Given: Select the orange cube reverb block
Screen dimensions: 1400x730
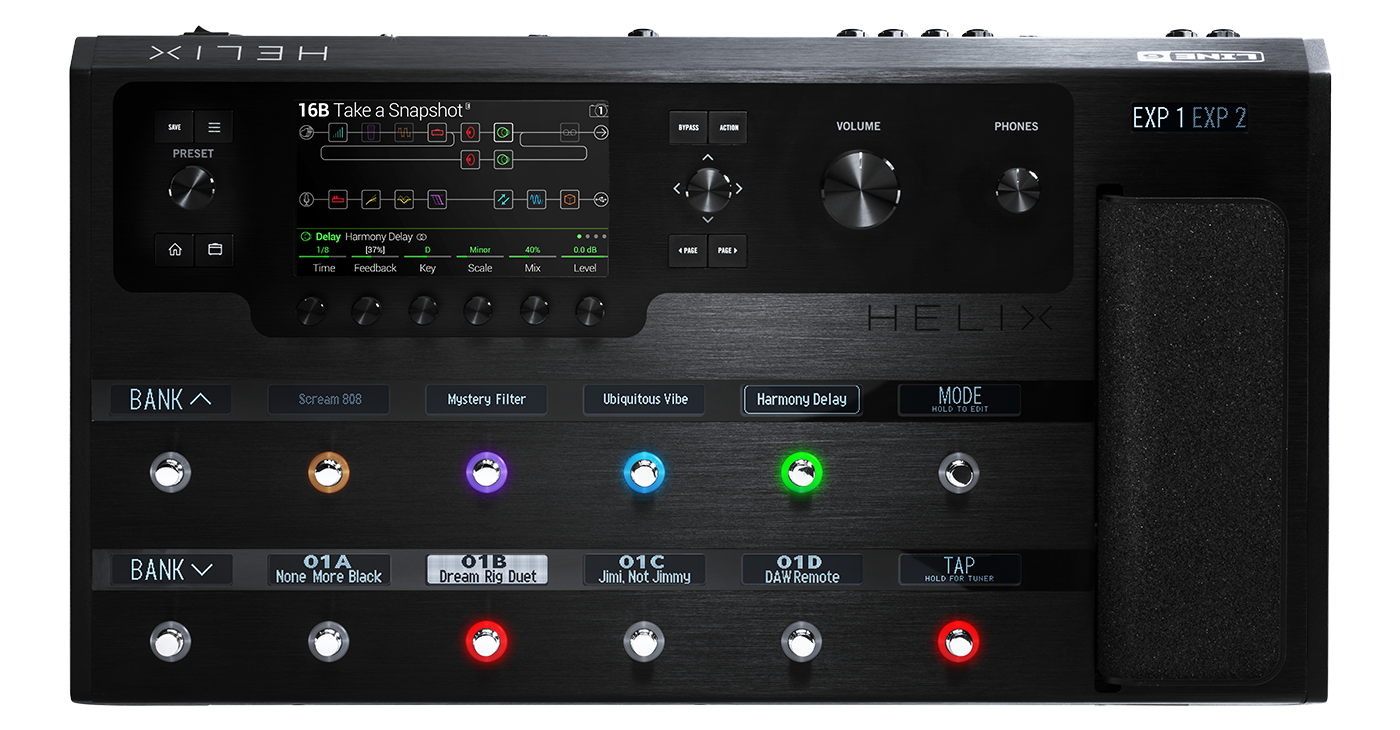Looking at the screenshot, I should (x=569, y=199).
